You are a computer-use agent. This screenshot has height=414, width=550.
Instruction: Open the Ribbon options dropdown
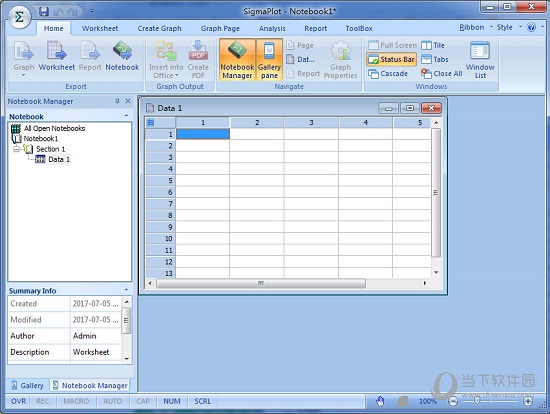click(476, 27)
